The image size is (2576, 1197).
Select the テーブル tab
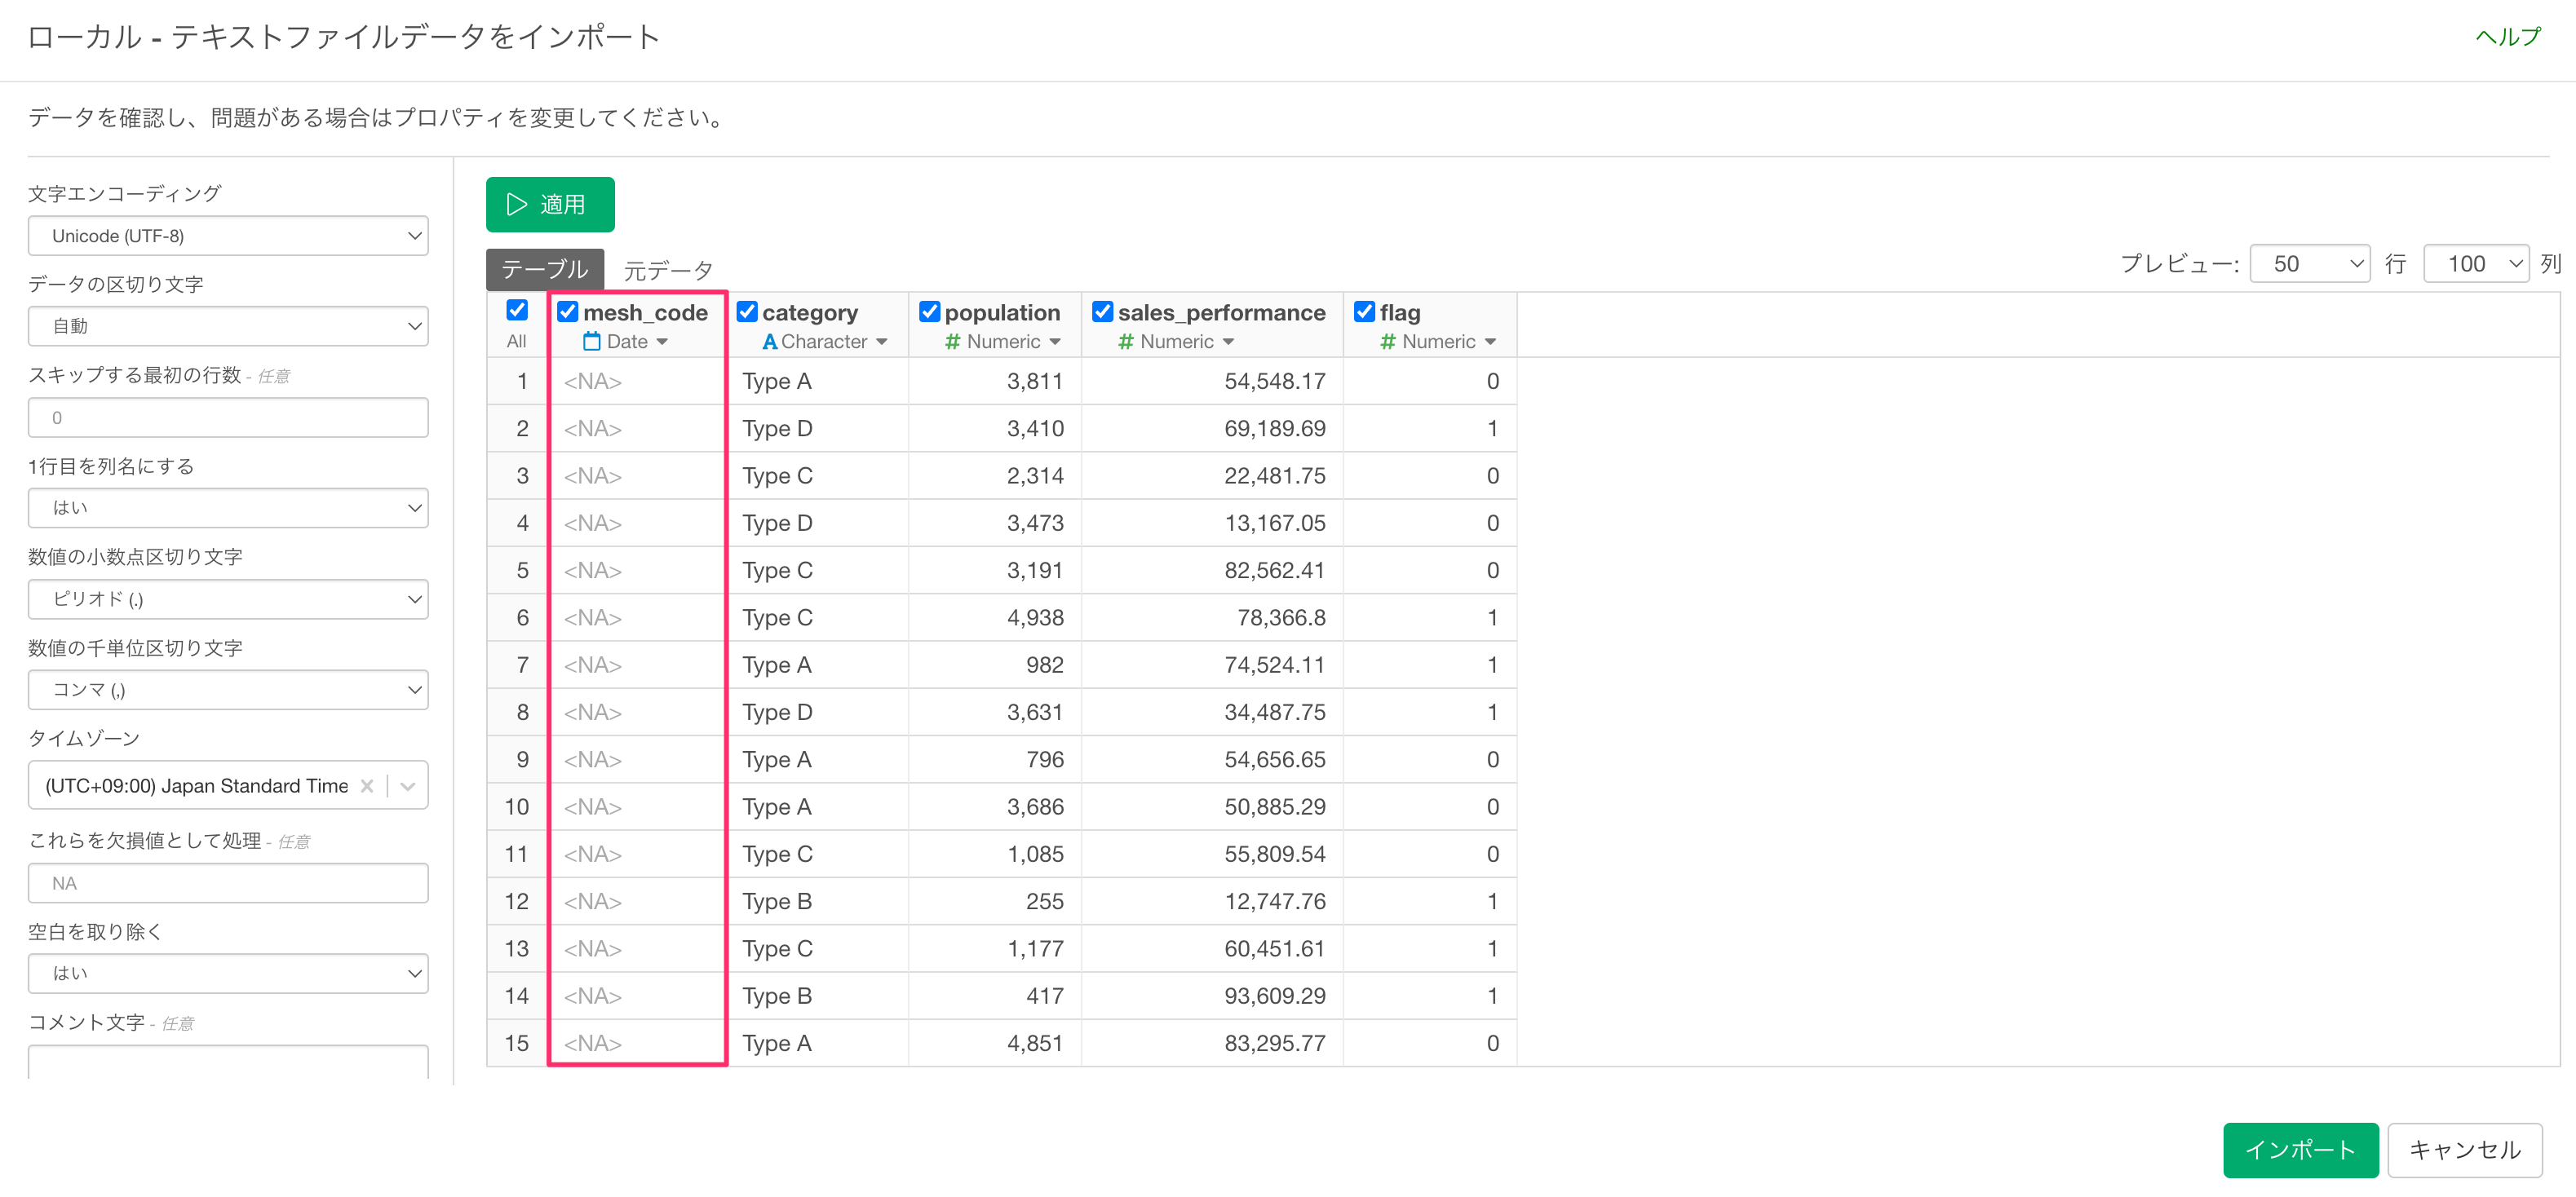545,270
